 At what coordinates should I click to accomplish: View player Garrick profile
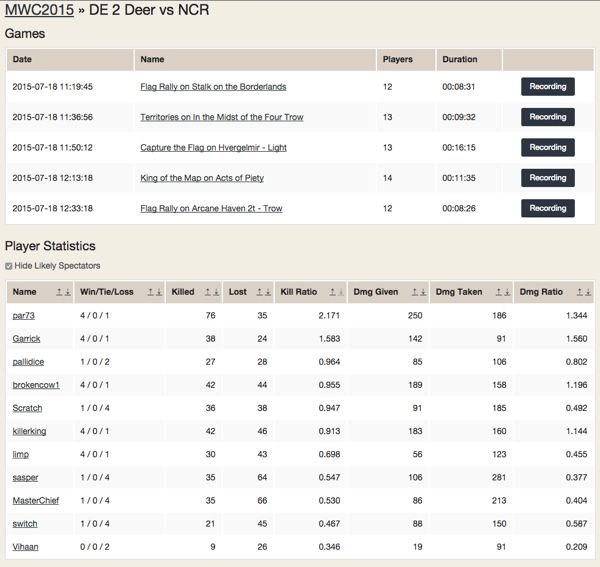[26, 339]
